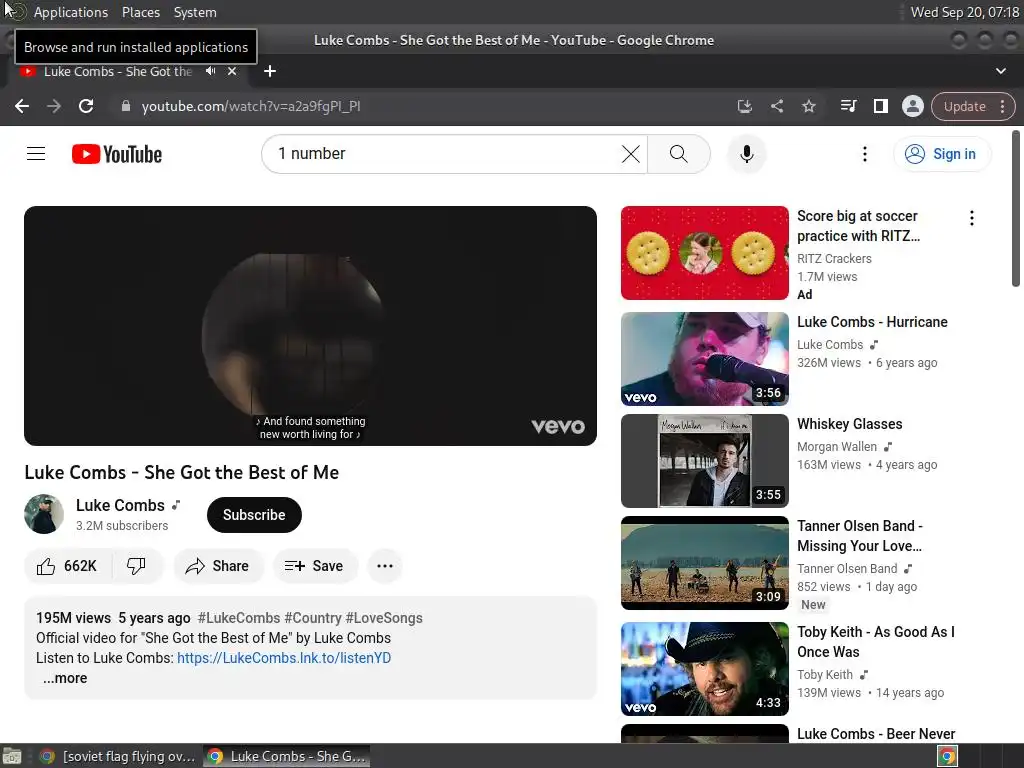Click the page vertical scrollbar
This screenshot has width=1024, height=768.
(1016, 209)
